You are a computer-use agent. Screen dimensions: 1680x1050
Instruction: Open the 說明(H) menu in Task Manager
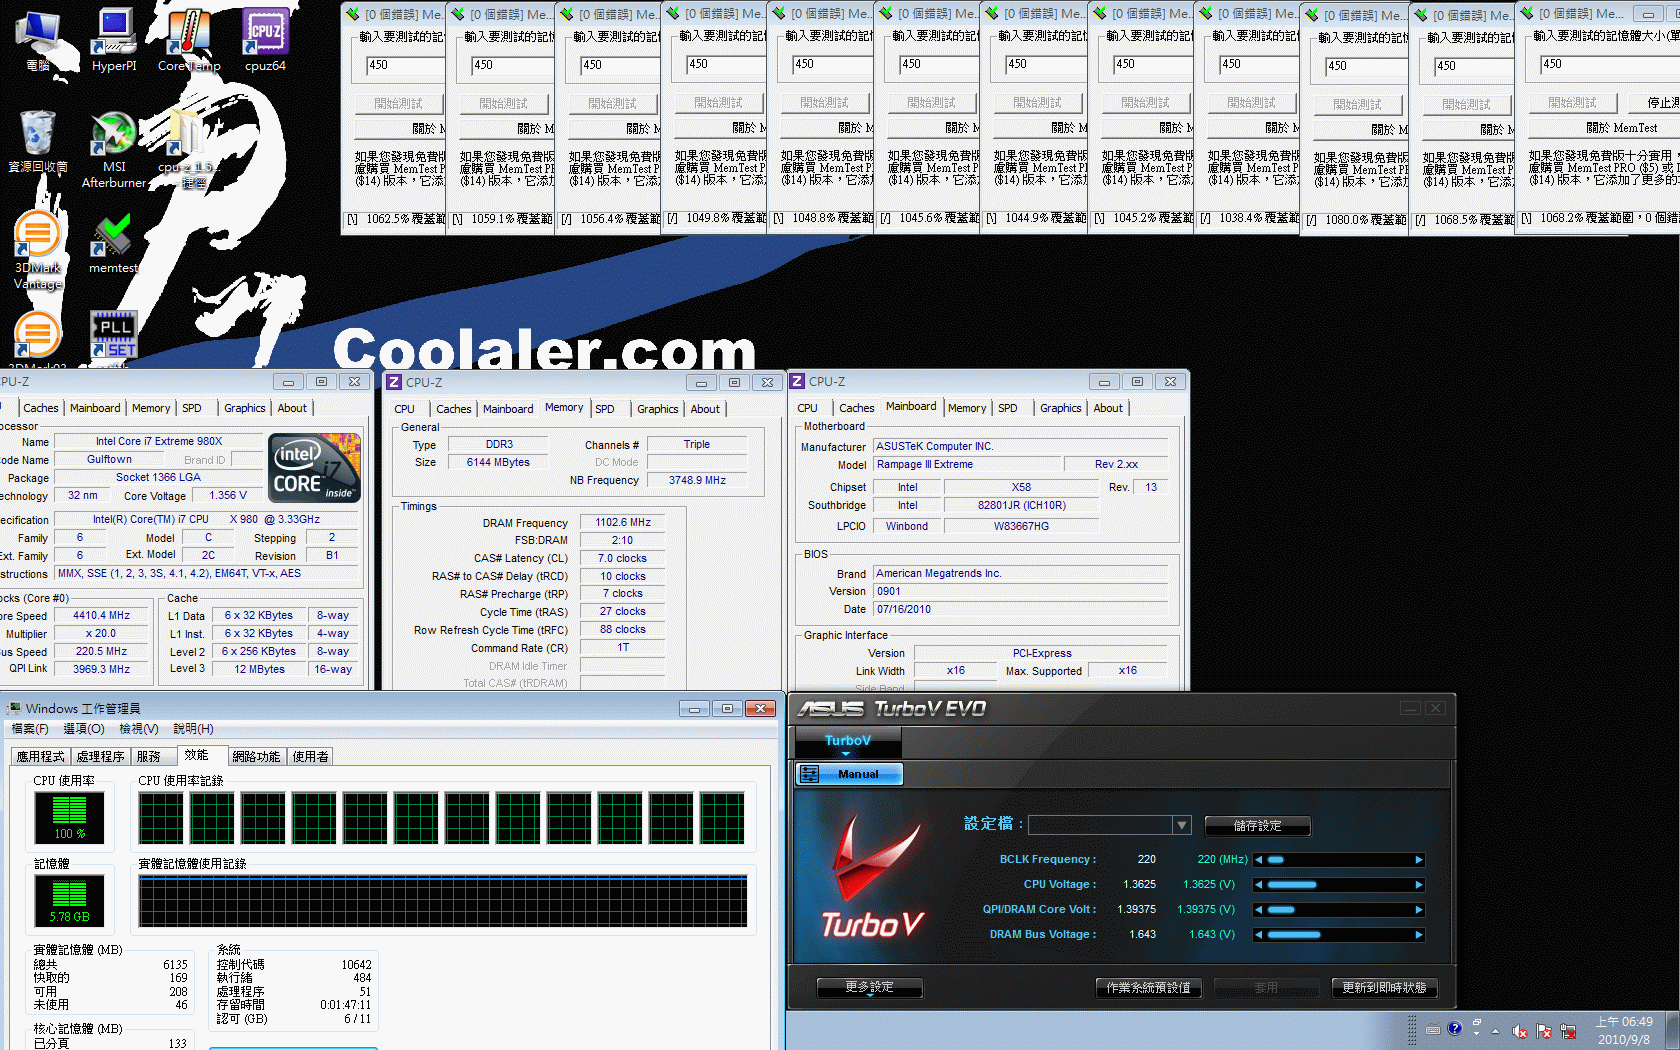click(x=193, y=729)
